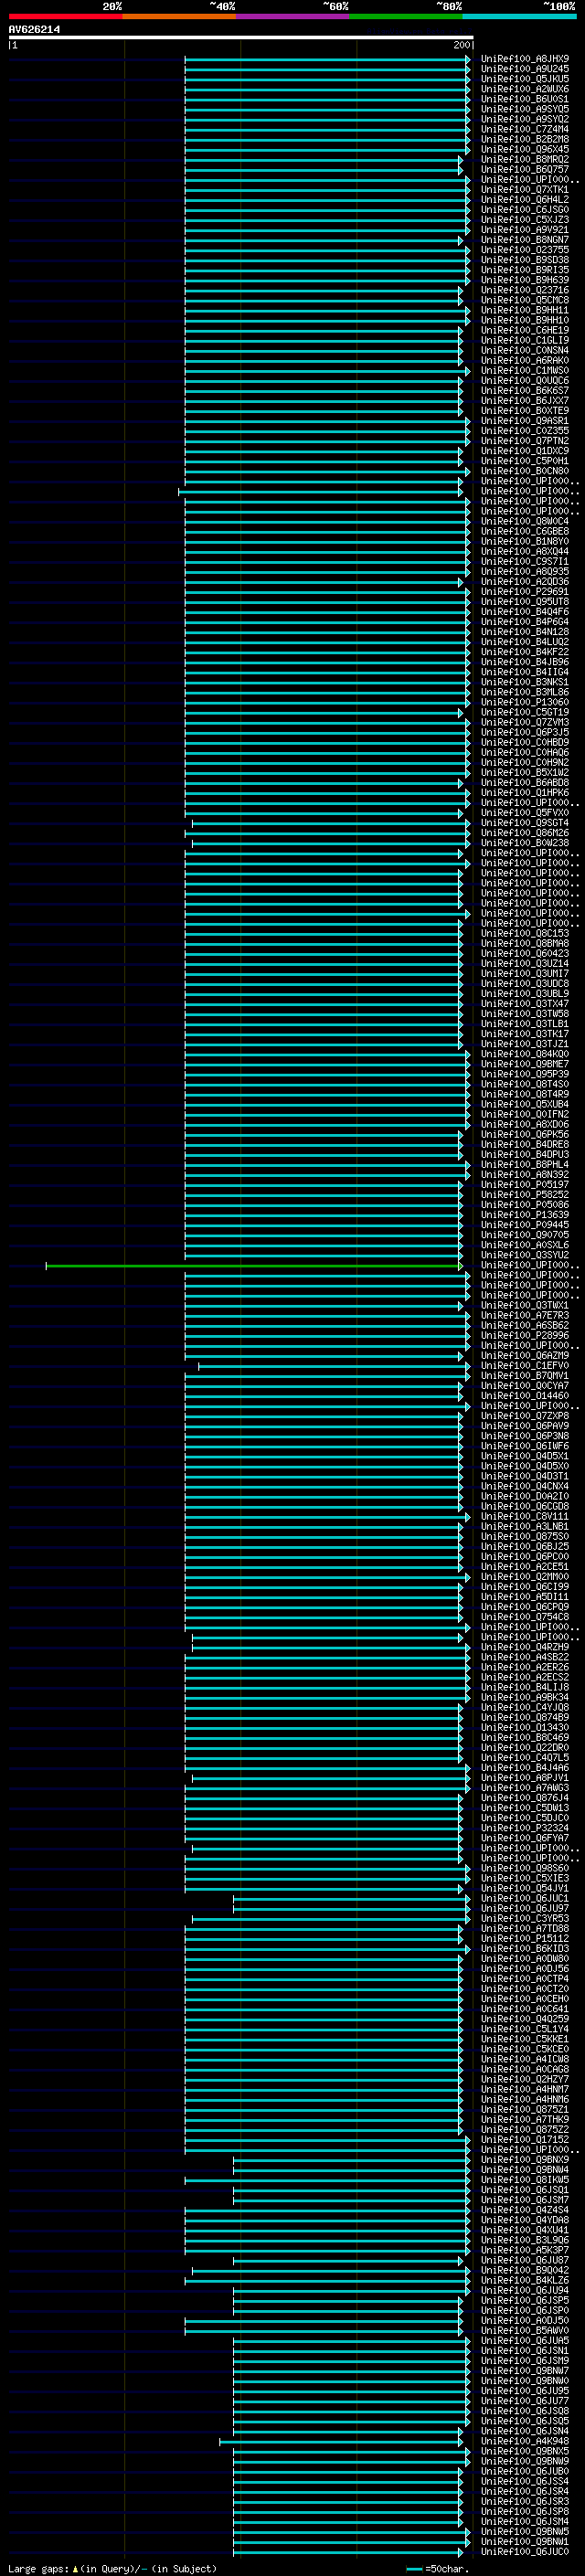Click label UniRef100_Q7XTK1
Viewport: 585px width, 2576px height.
[x=525, y=190]
